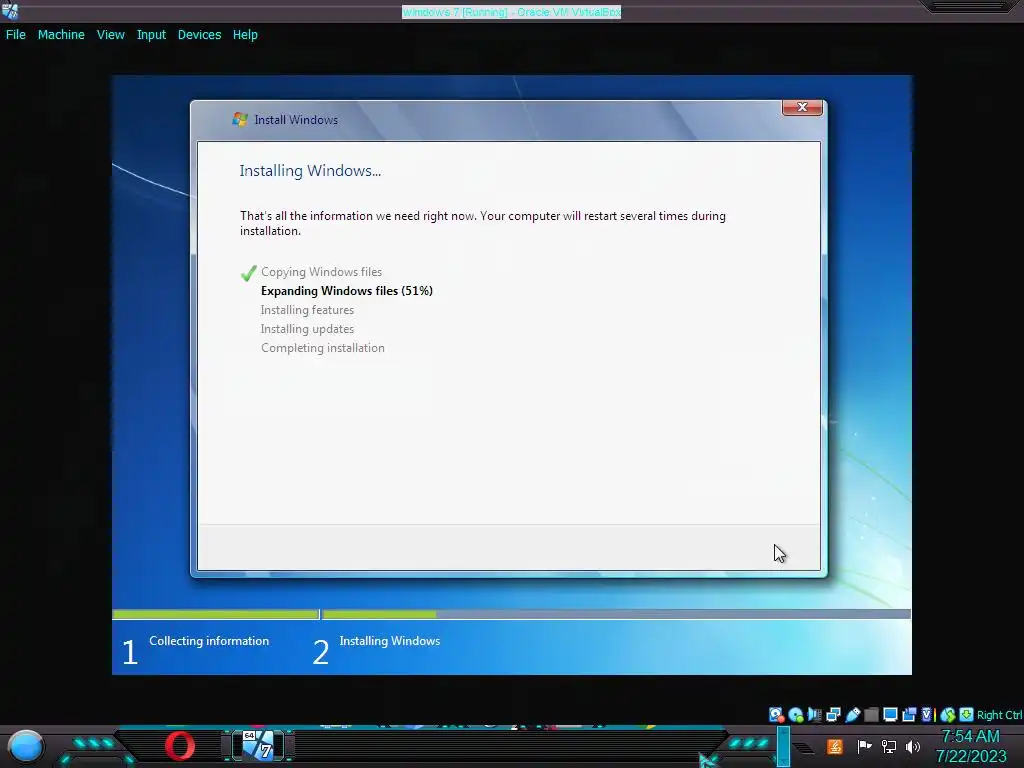The image size is (1024, 768).
Task: Click 'Collecting information' stage label
Action: (x=209, y=641)
